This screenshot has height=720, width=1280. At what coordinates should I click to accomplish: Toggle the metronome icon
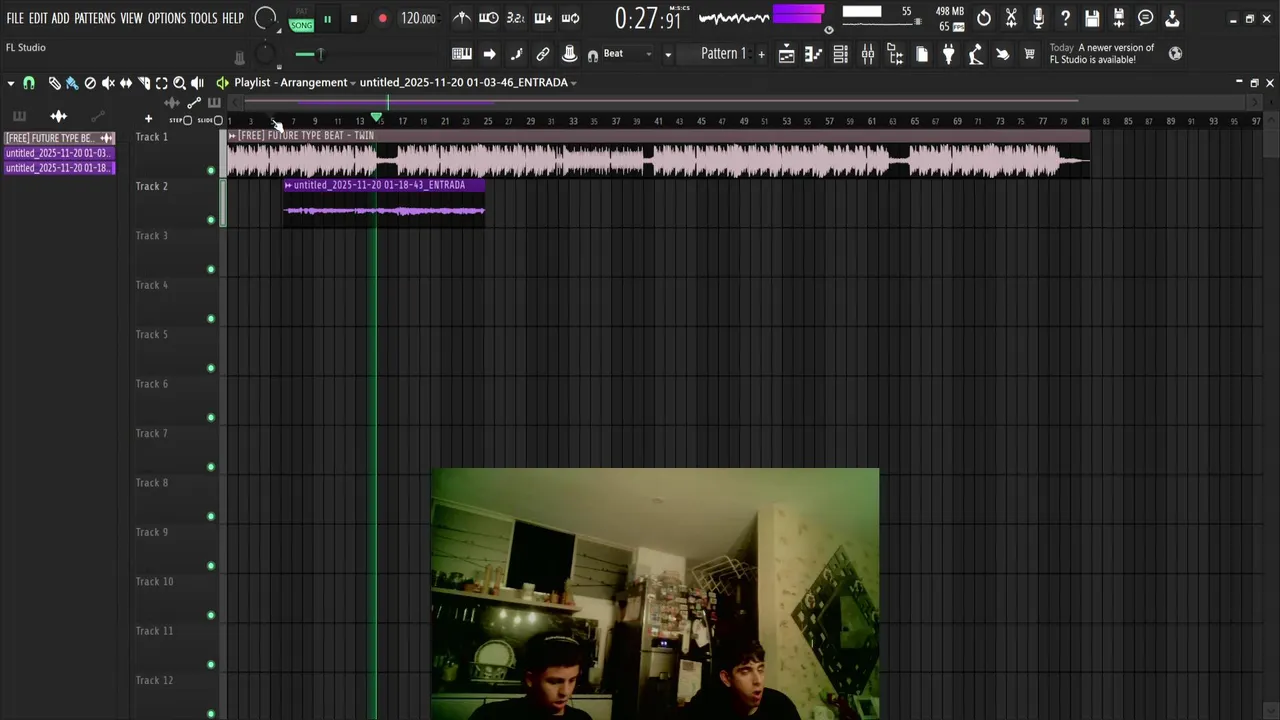(x=462, y=18)
